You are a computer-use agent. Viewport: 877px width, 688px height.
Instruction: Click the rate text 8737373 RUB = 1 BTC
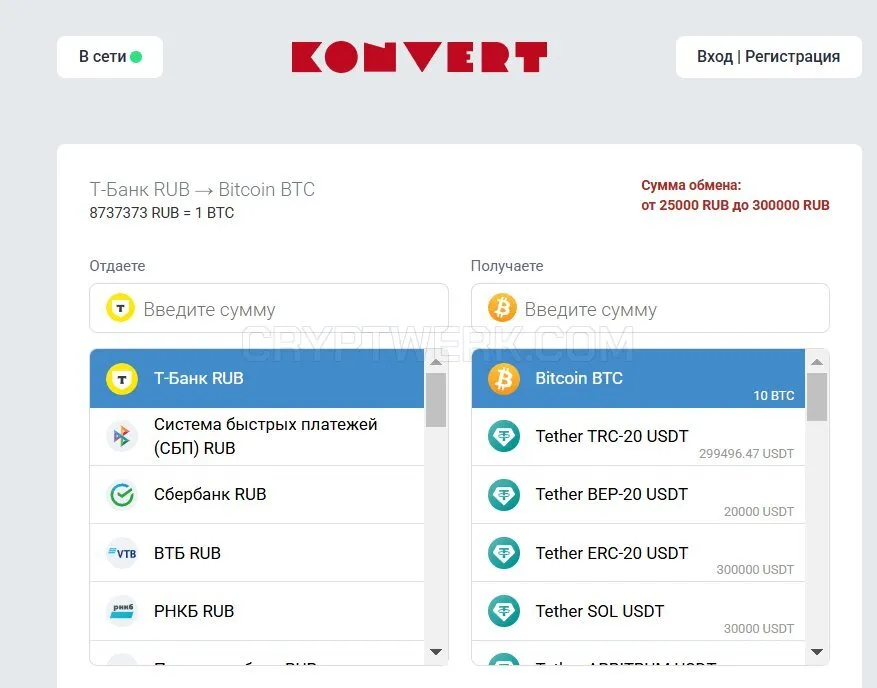(x=162, y=213)
